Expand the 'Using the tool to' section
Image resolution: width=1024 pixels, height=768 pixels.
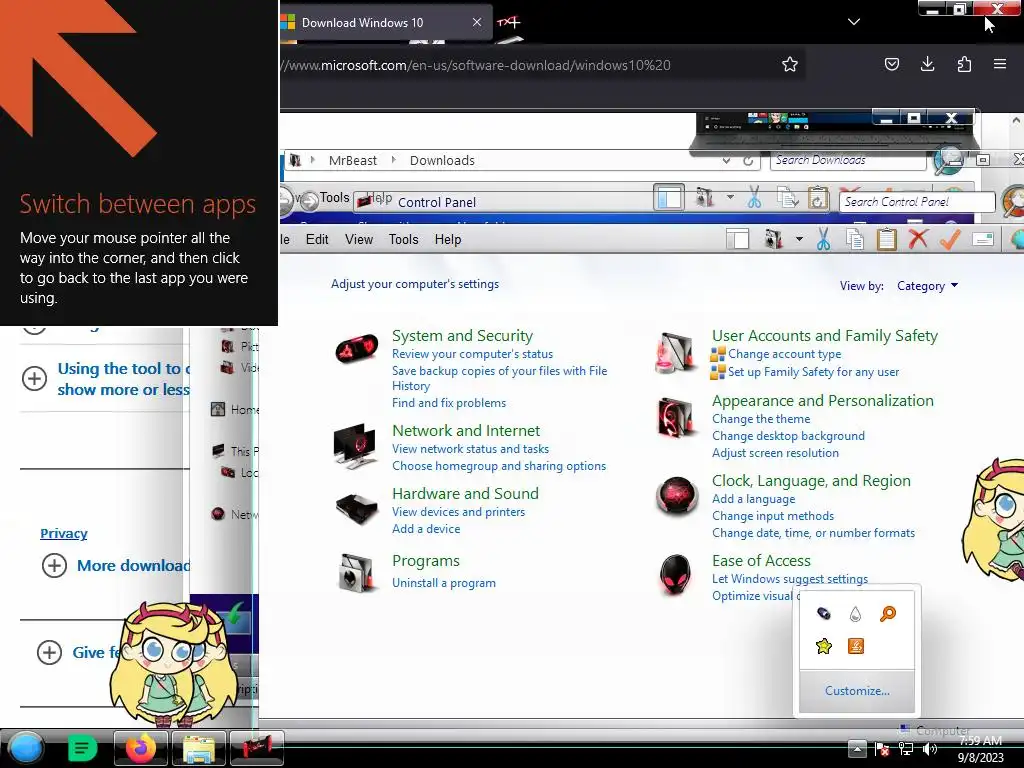pos(35,379)
